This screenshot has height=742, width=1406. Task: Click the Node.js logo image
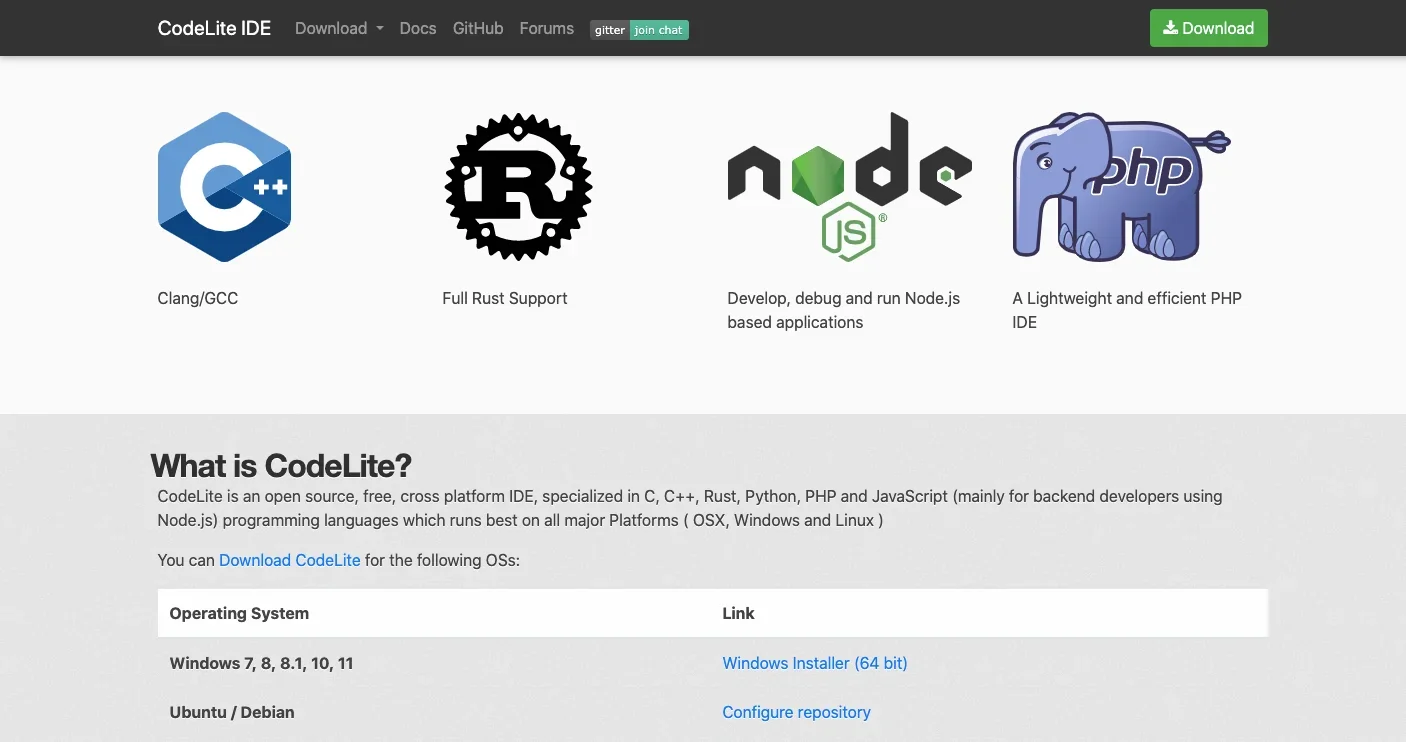849,187
